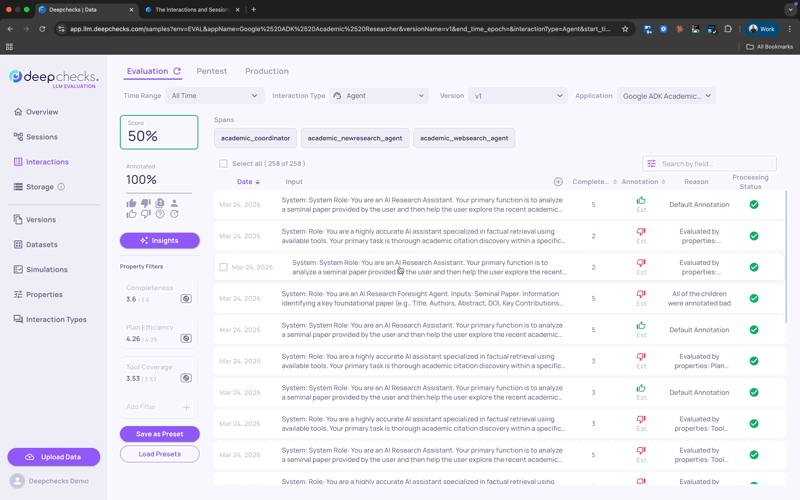Click the Upload Data button

coord(54,457)
